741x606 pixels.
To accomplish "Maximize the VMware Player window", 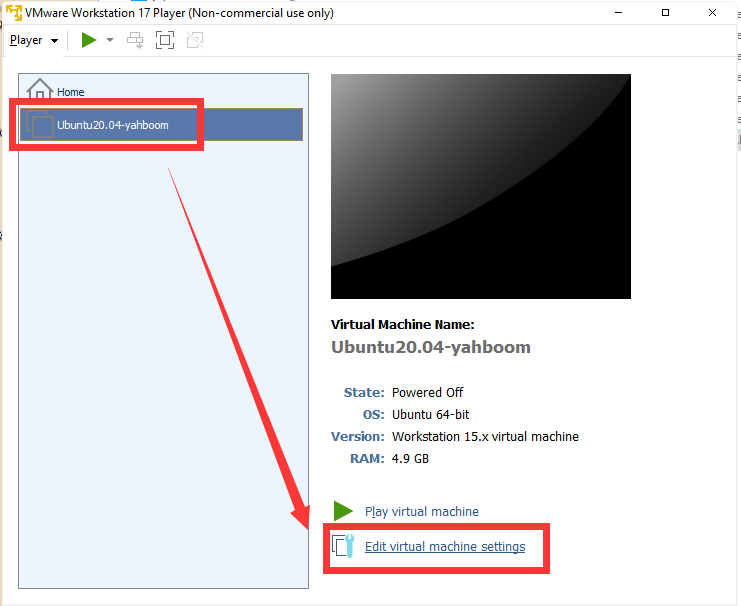I will pyautogui.click(x=665, y=13).
